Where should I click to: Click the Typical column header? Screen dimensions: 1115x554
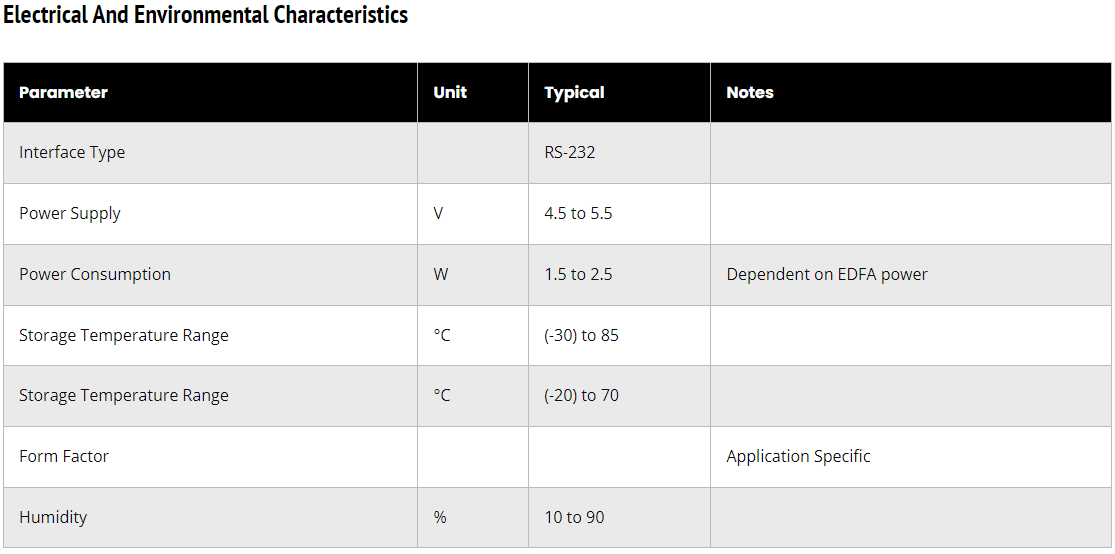pyautogui.click(x=574, y=92)
